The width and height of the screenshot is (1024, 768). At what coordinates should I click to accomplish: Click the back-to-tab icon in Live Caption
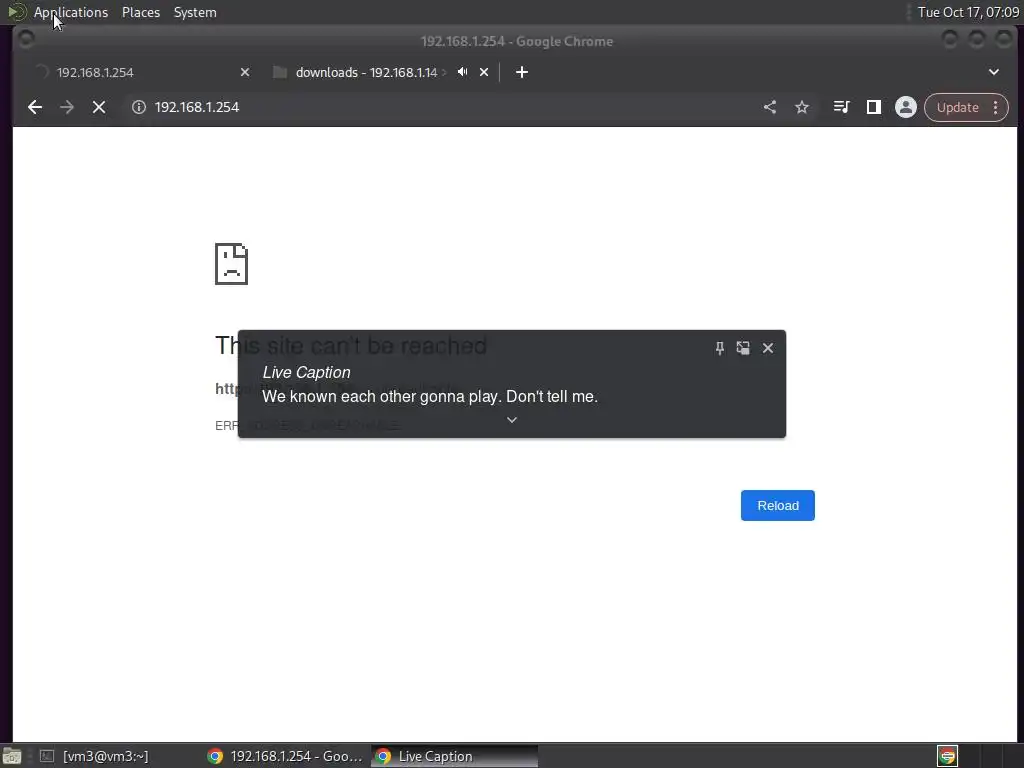(x=743, y=348)
